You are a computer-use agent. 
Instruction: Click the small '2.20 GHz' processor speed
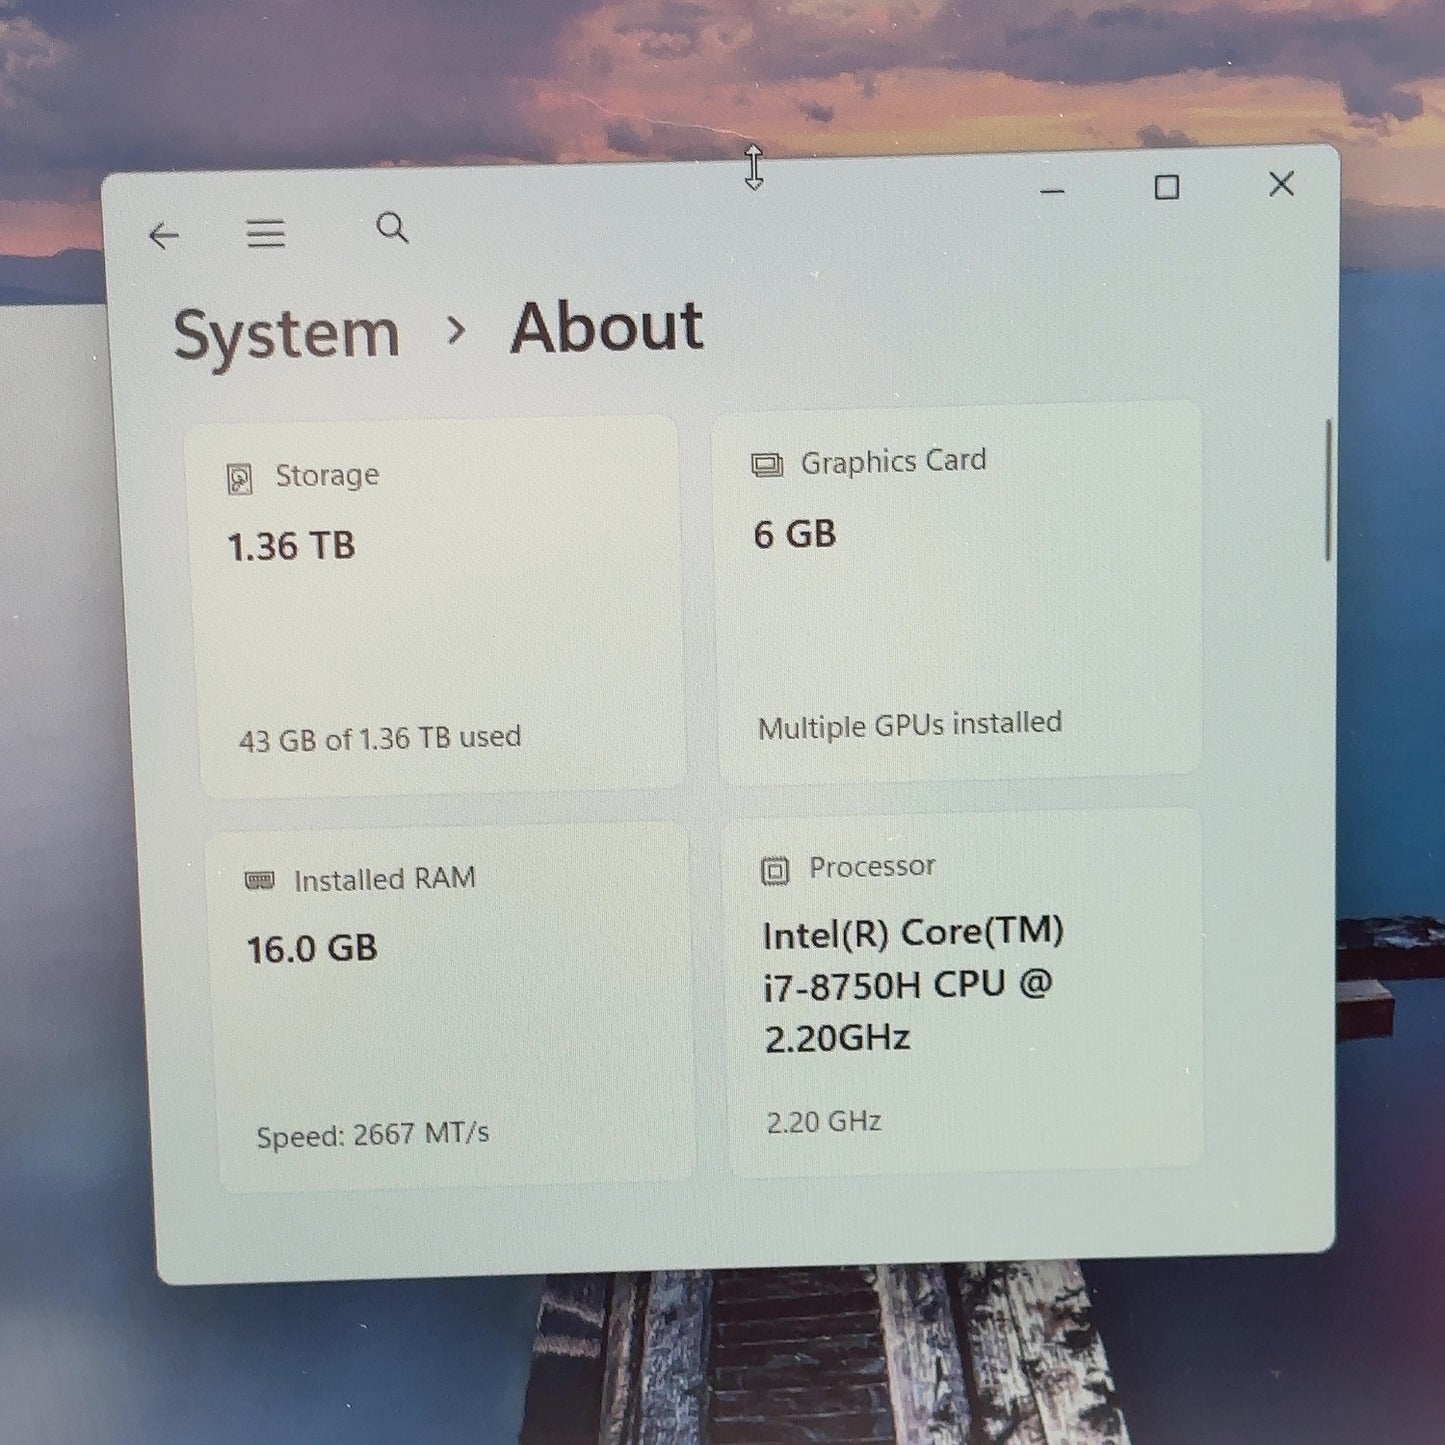click(x=824, y=1122)
